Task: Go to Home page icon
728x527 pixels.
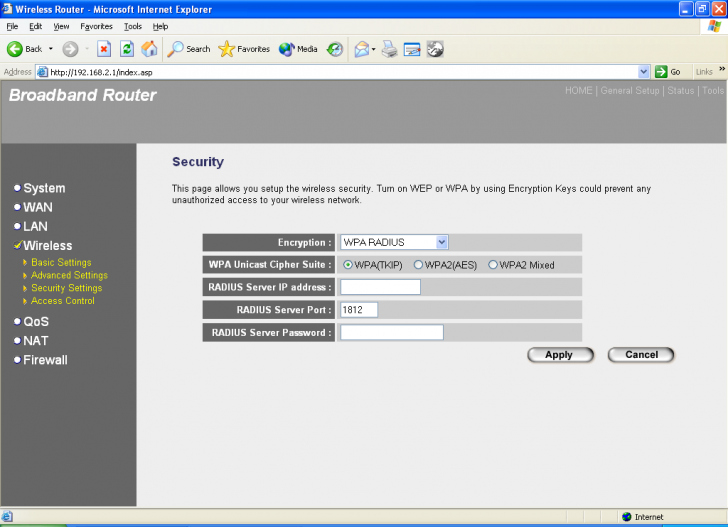Action: tap(149, 48)
